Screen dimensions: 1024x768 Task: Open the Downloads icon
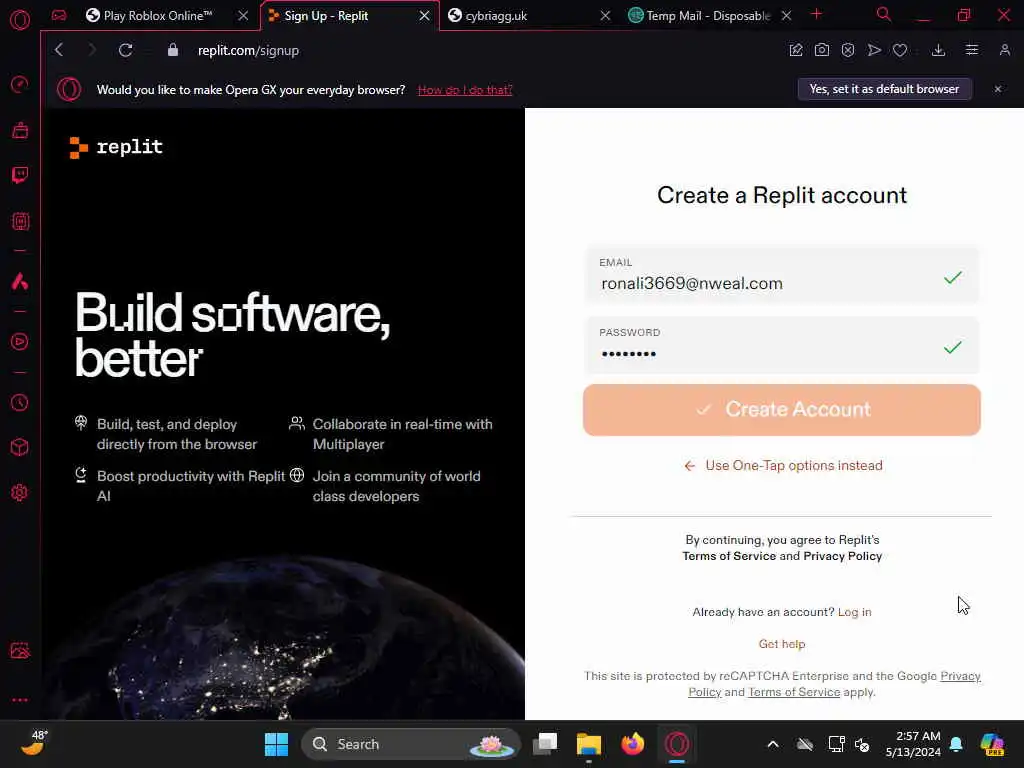[x=938, y=50]
